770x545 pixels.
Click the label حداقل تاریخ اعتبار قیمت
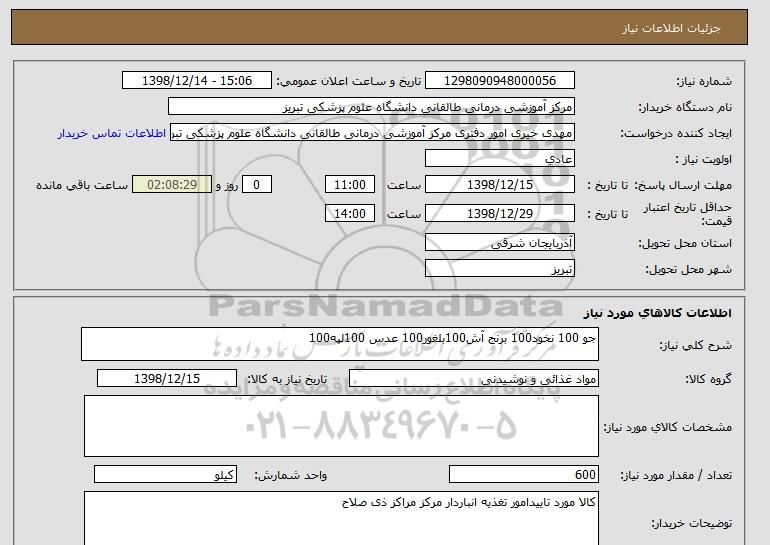point(688,214)
